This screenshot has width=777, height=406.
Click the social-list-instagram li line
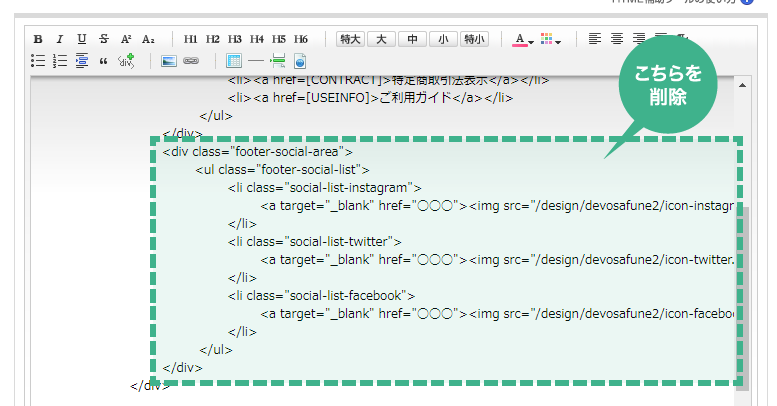(325, 188)
